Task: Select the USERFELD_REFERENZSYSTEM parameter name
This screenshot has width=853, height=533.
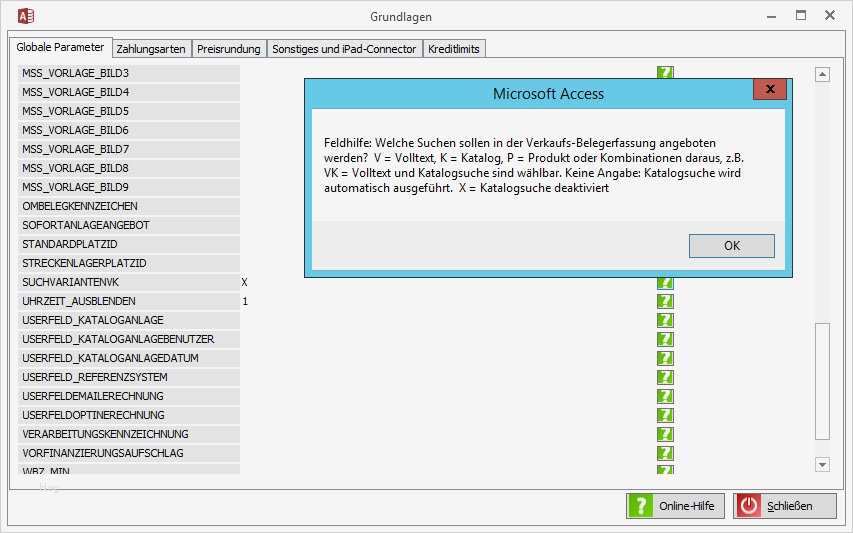Action: click(x=129, y=377)
